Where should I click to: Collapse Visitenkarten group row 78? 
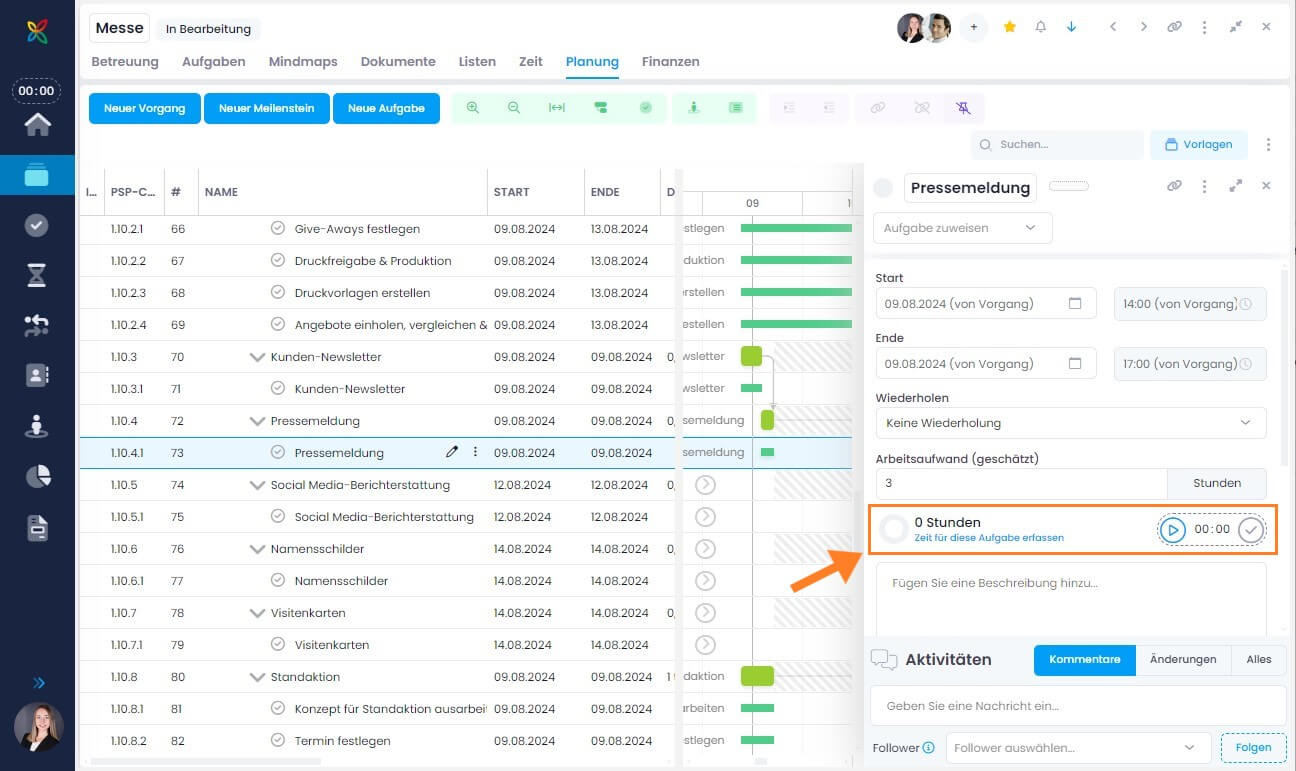(x=257, y=613)
